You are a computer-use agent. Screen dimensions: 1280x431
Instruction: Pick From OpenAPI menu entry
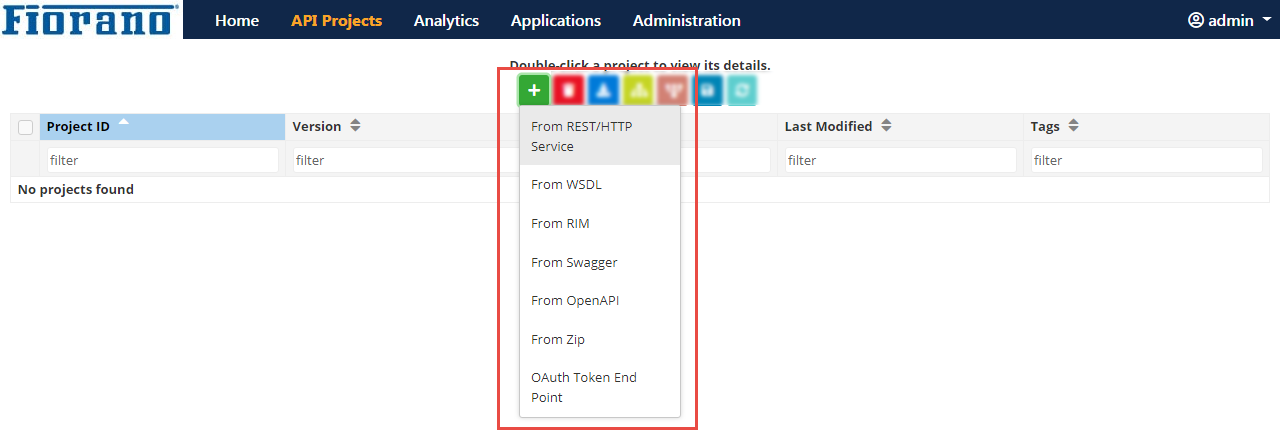(600, 301)
